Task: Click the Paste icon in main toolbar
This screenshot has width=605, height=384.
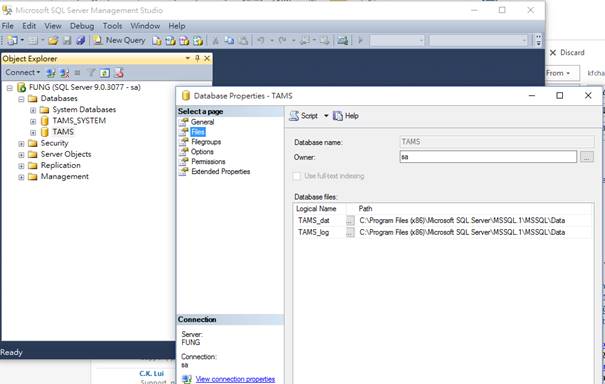Action: click(243, 40)
